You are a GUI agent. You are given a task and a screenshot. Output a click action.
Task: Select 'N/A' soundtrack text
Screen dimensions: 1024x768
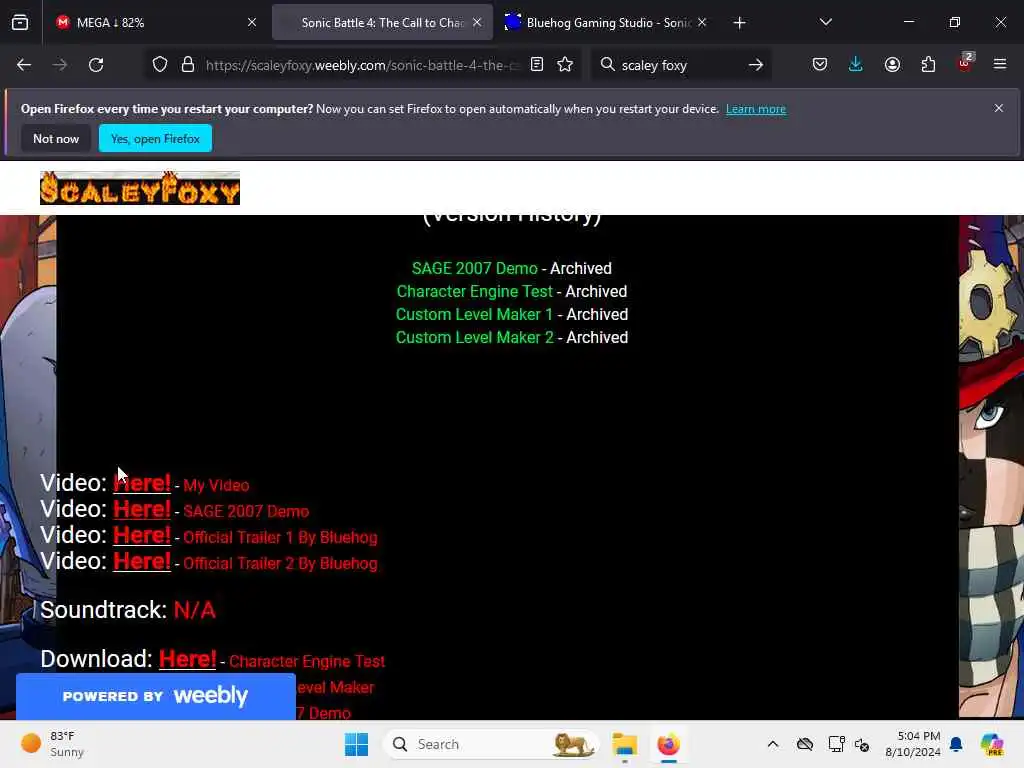195,610
